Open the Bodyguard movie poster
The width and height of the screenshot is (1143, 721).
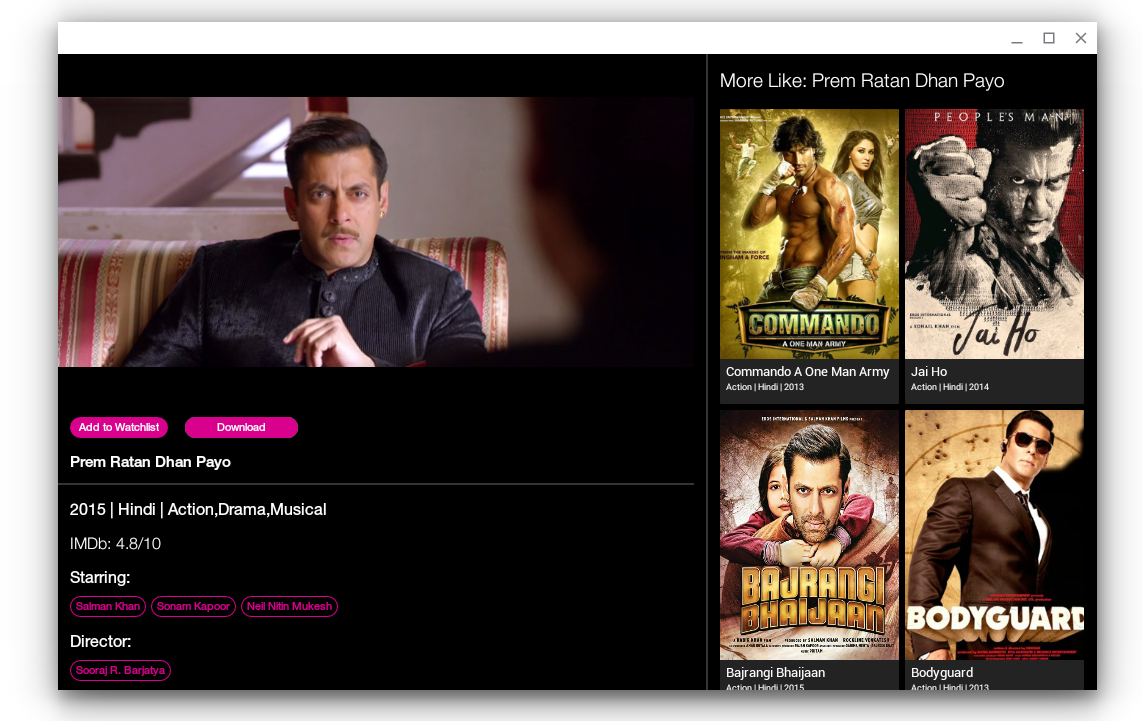click(x=994, y=534)
